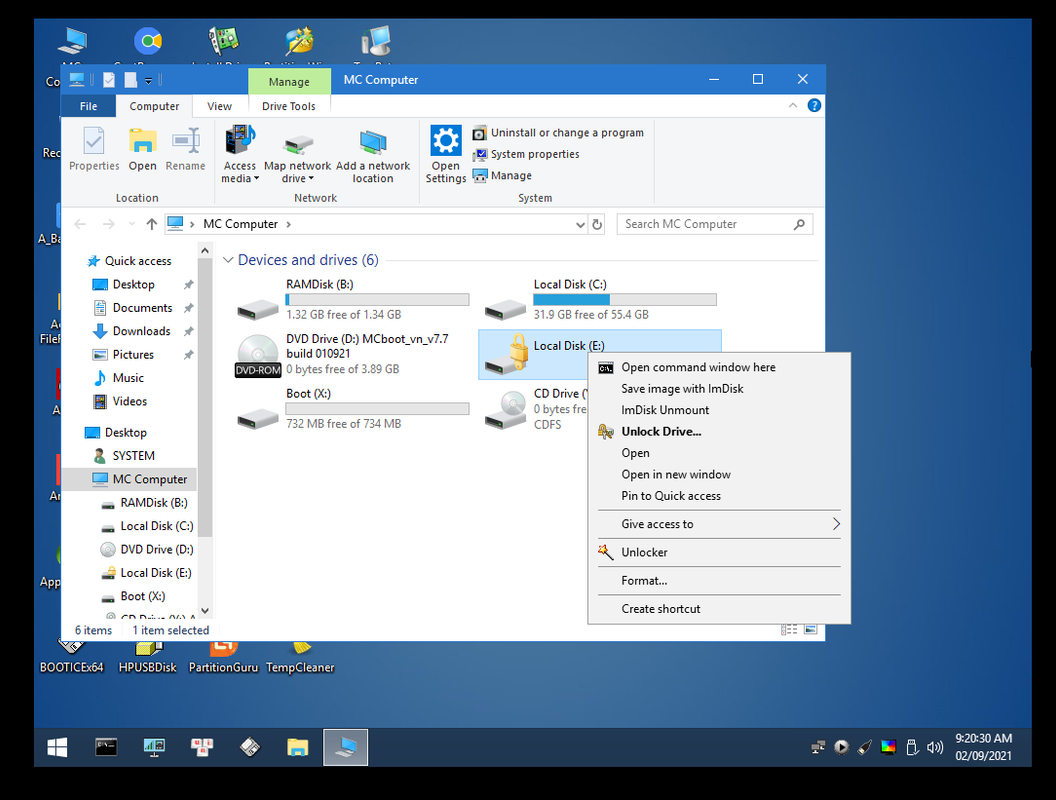1056x800 pixels.
Task: Click the Open folder icon in Location group
Action: point(142,141)
